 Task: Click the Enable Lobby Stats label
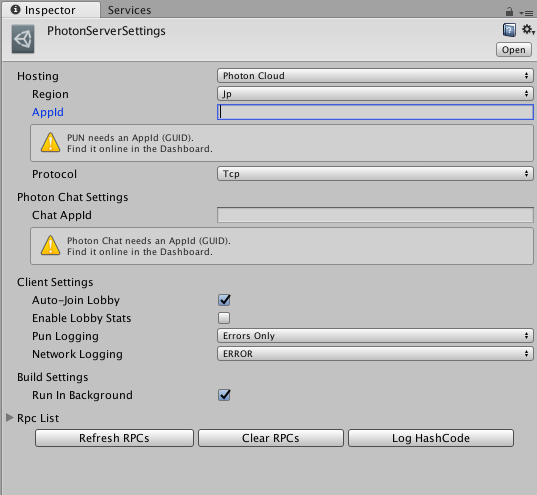[x=82, y=318]
